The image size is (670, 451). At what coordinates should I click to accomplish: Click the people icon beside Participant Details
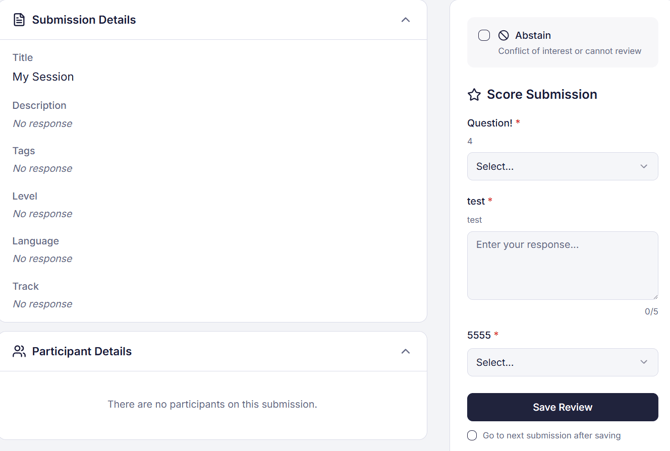coord(19,352)
